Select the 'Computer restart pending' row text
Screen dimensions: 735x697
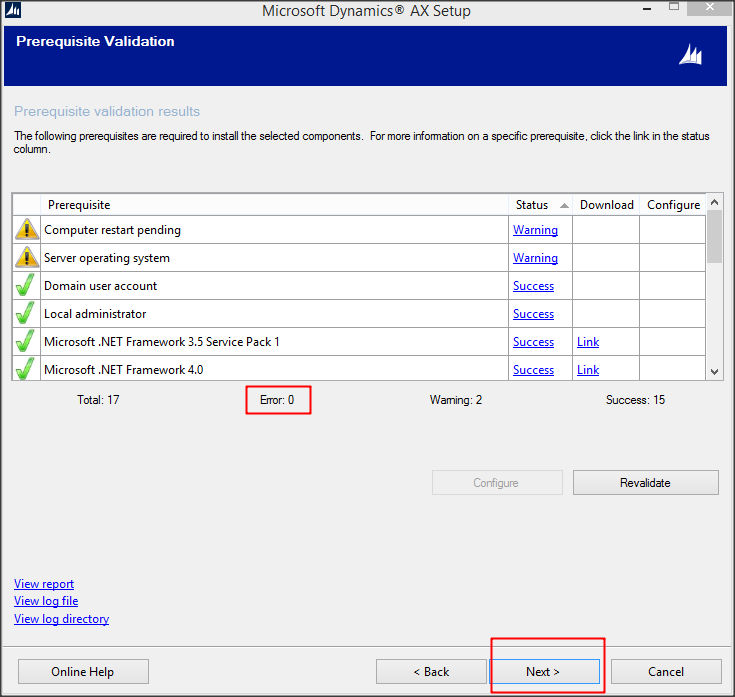click(112, 230)
